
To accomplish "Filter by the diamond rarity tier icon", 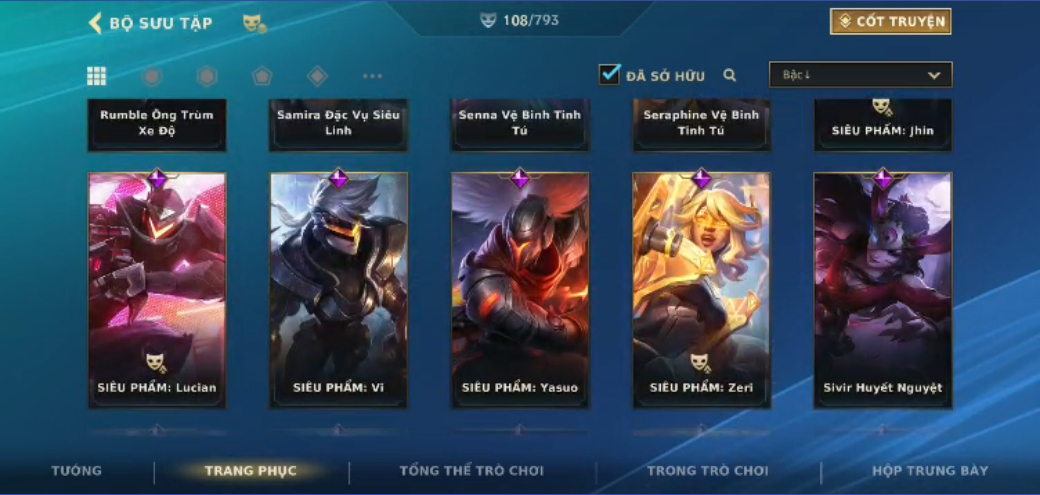I will click(317, 76).
